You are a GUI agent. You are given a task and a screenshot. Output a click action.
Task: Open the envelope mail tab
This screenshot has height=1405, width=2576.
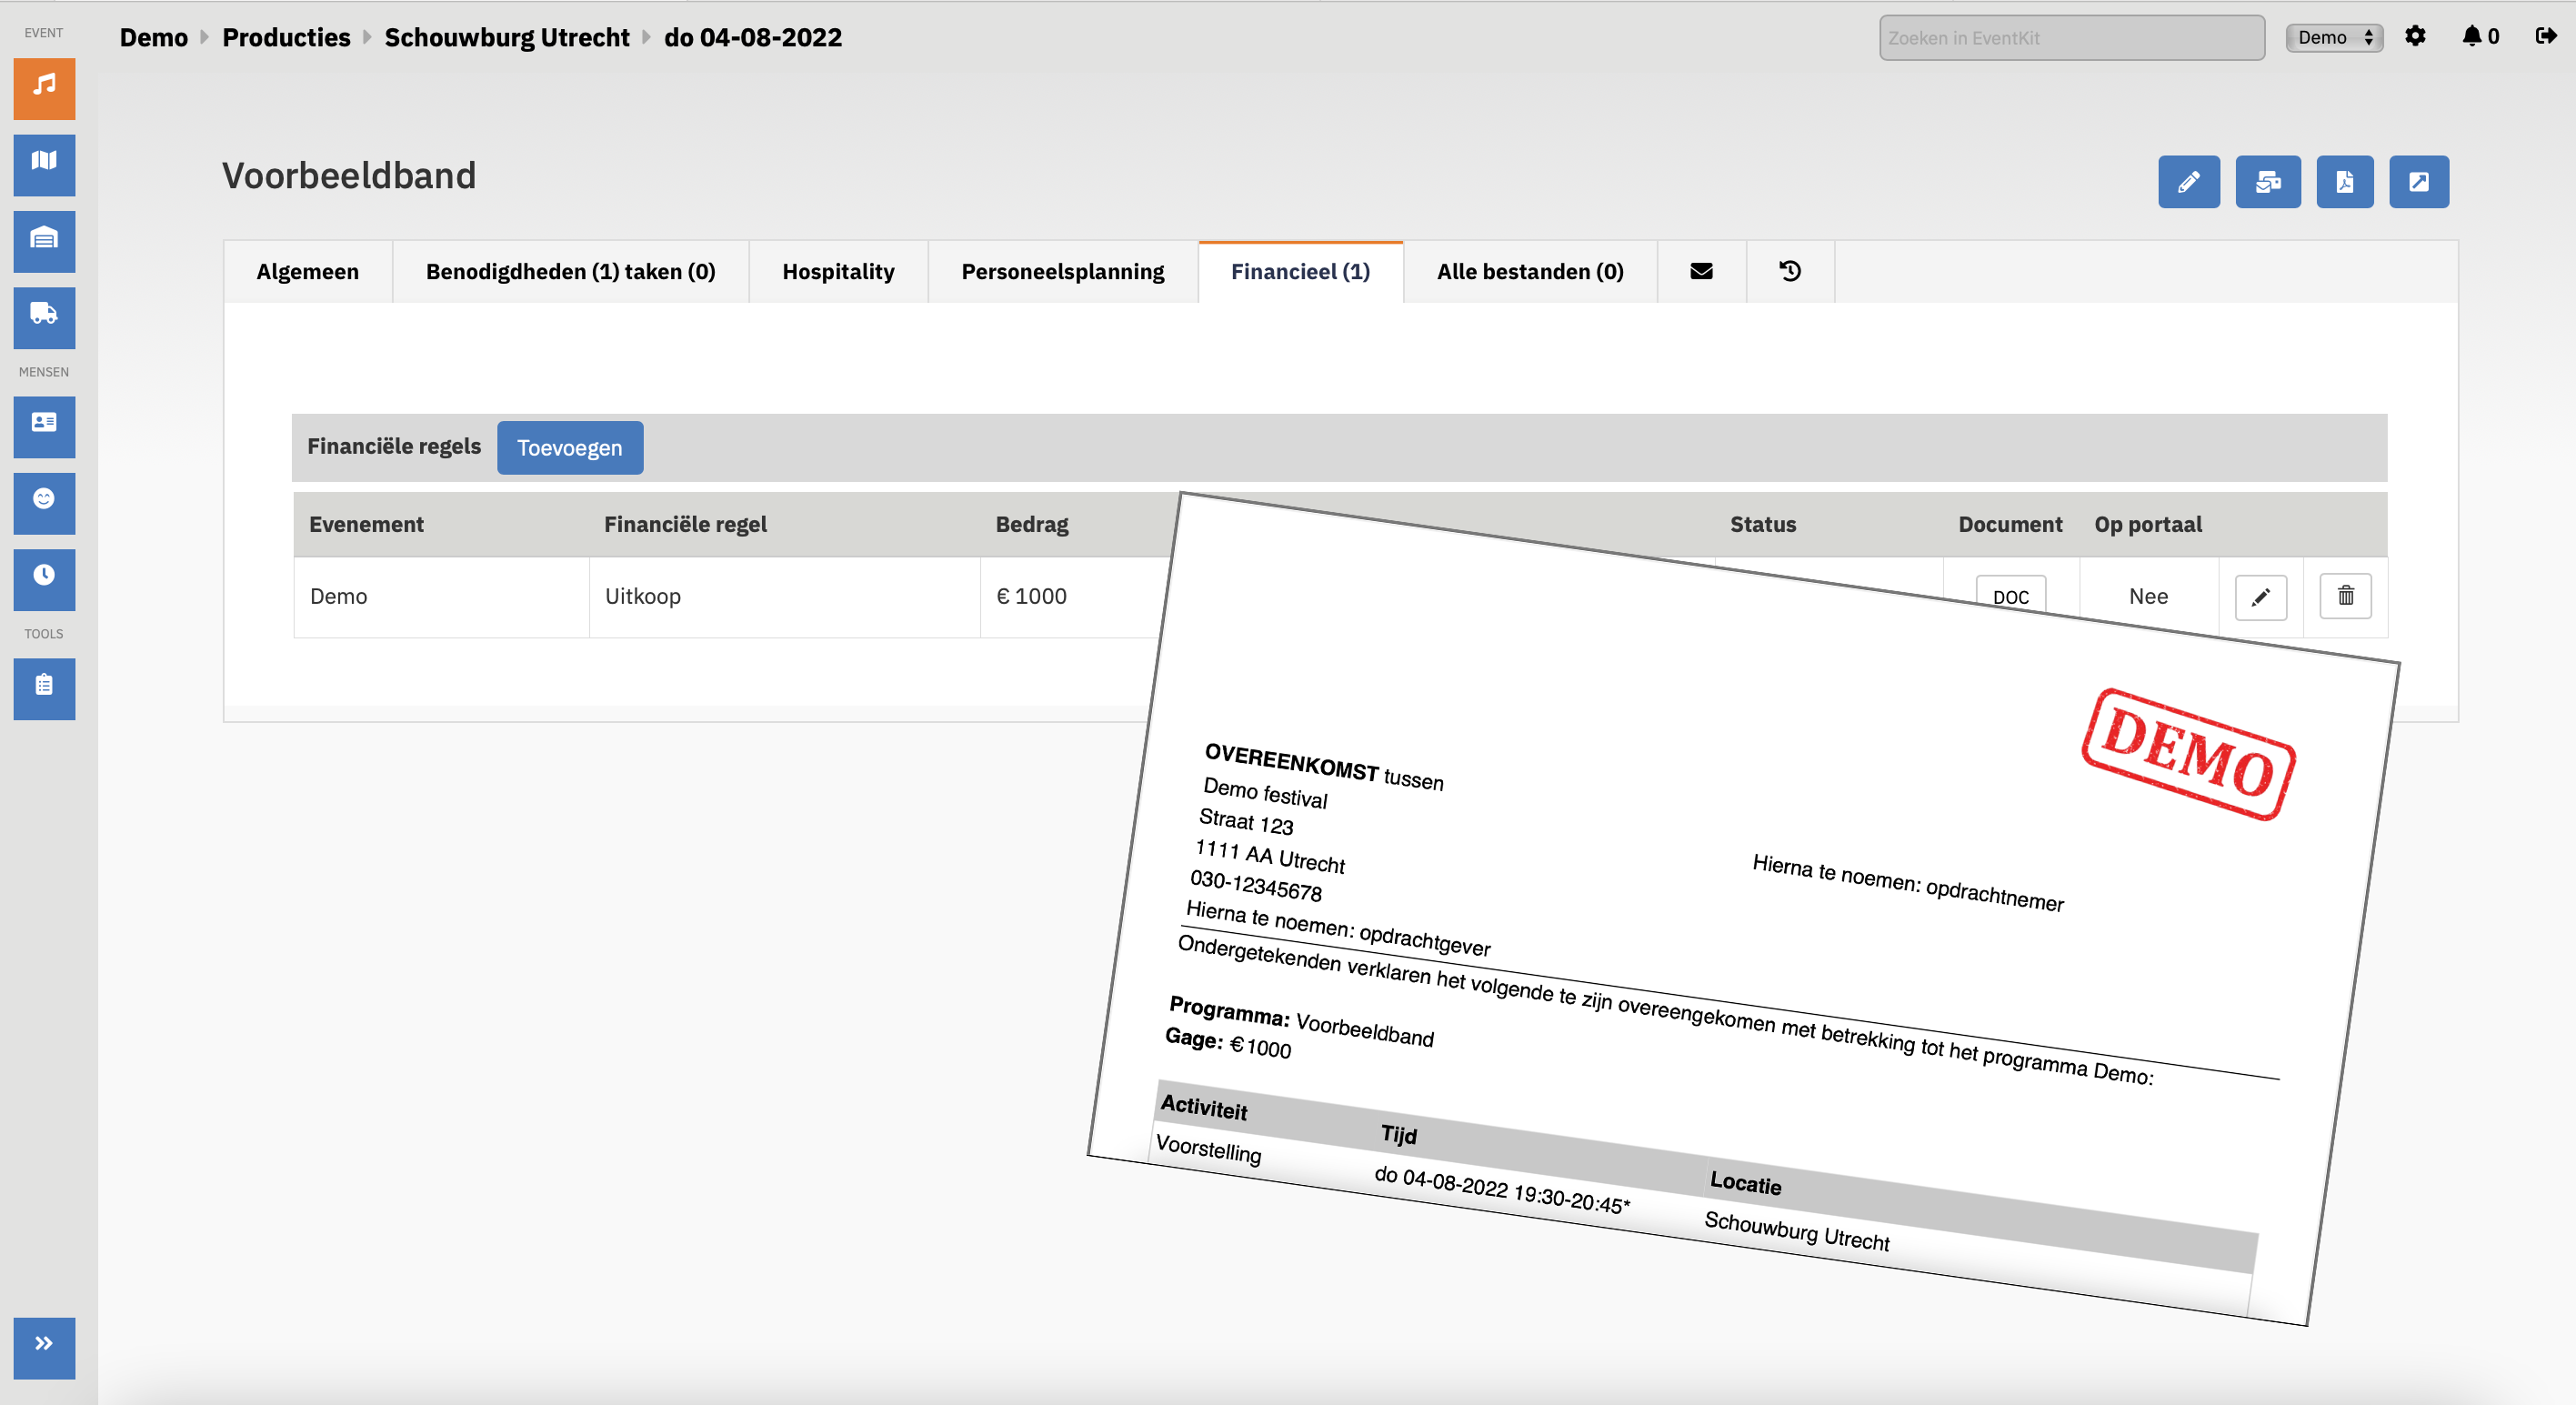pyautogui.click(x=1701, y=271)
